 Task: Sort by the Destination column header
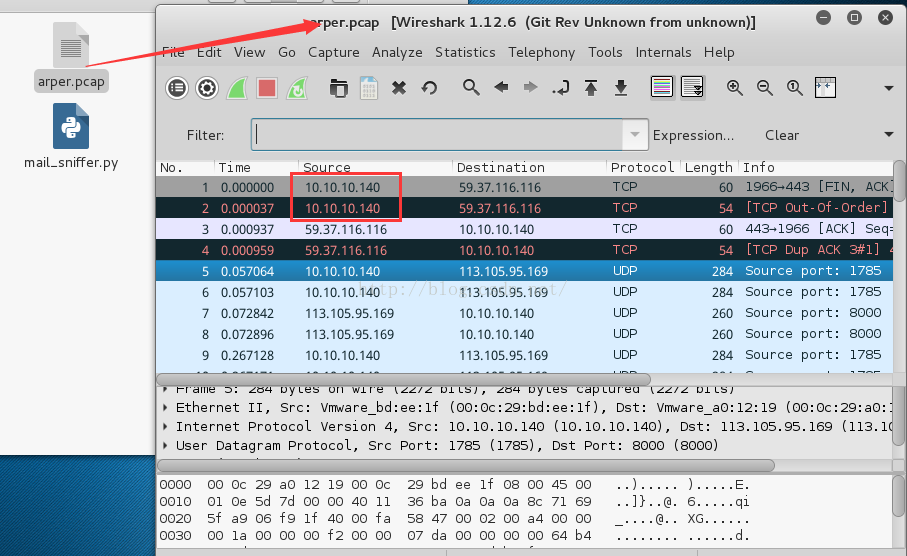coord(529,168)
